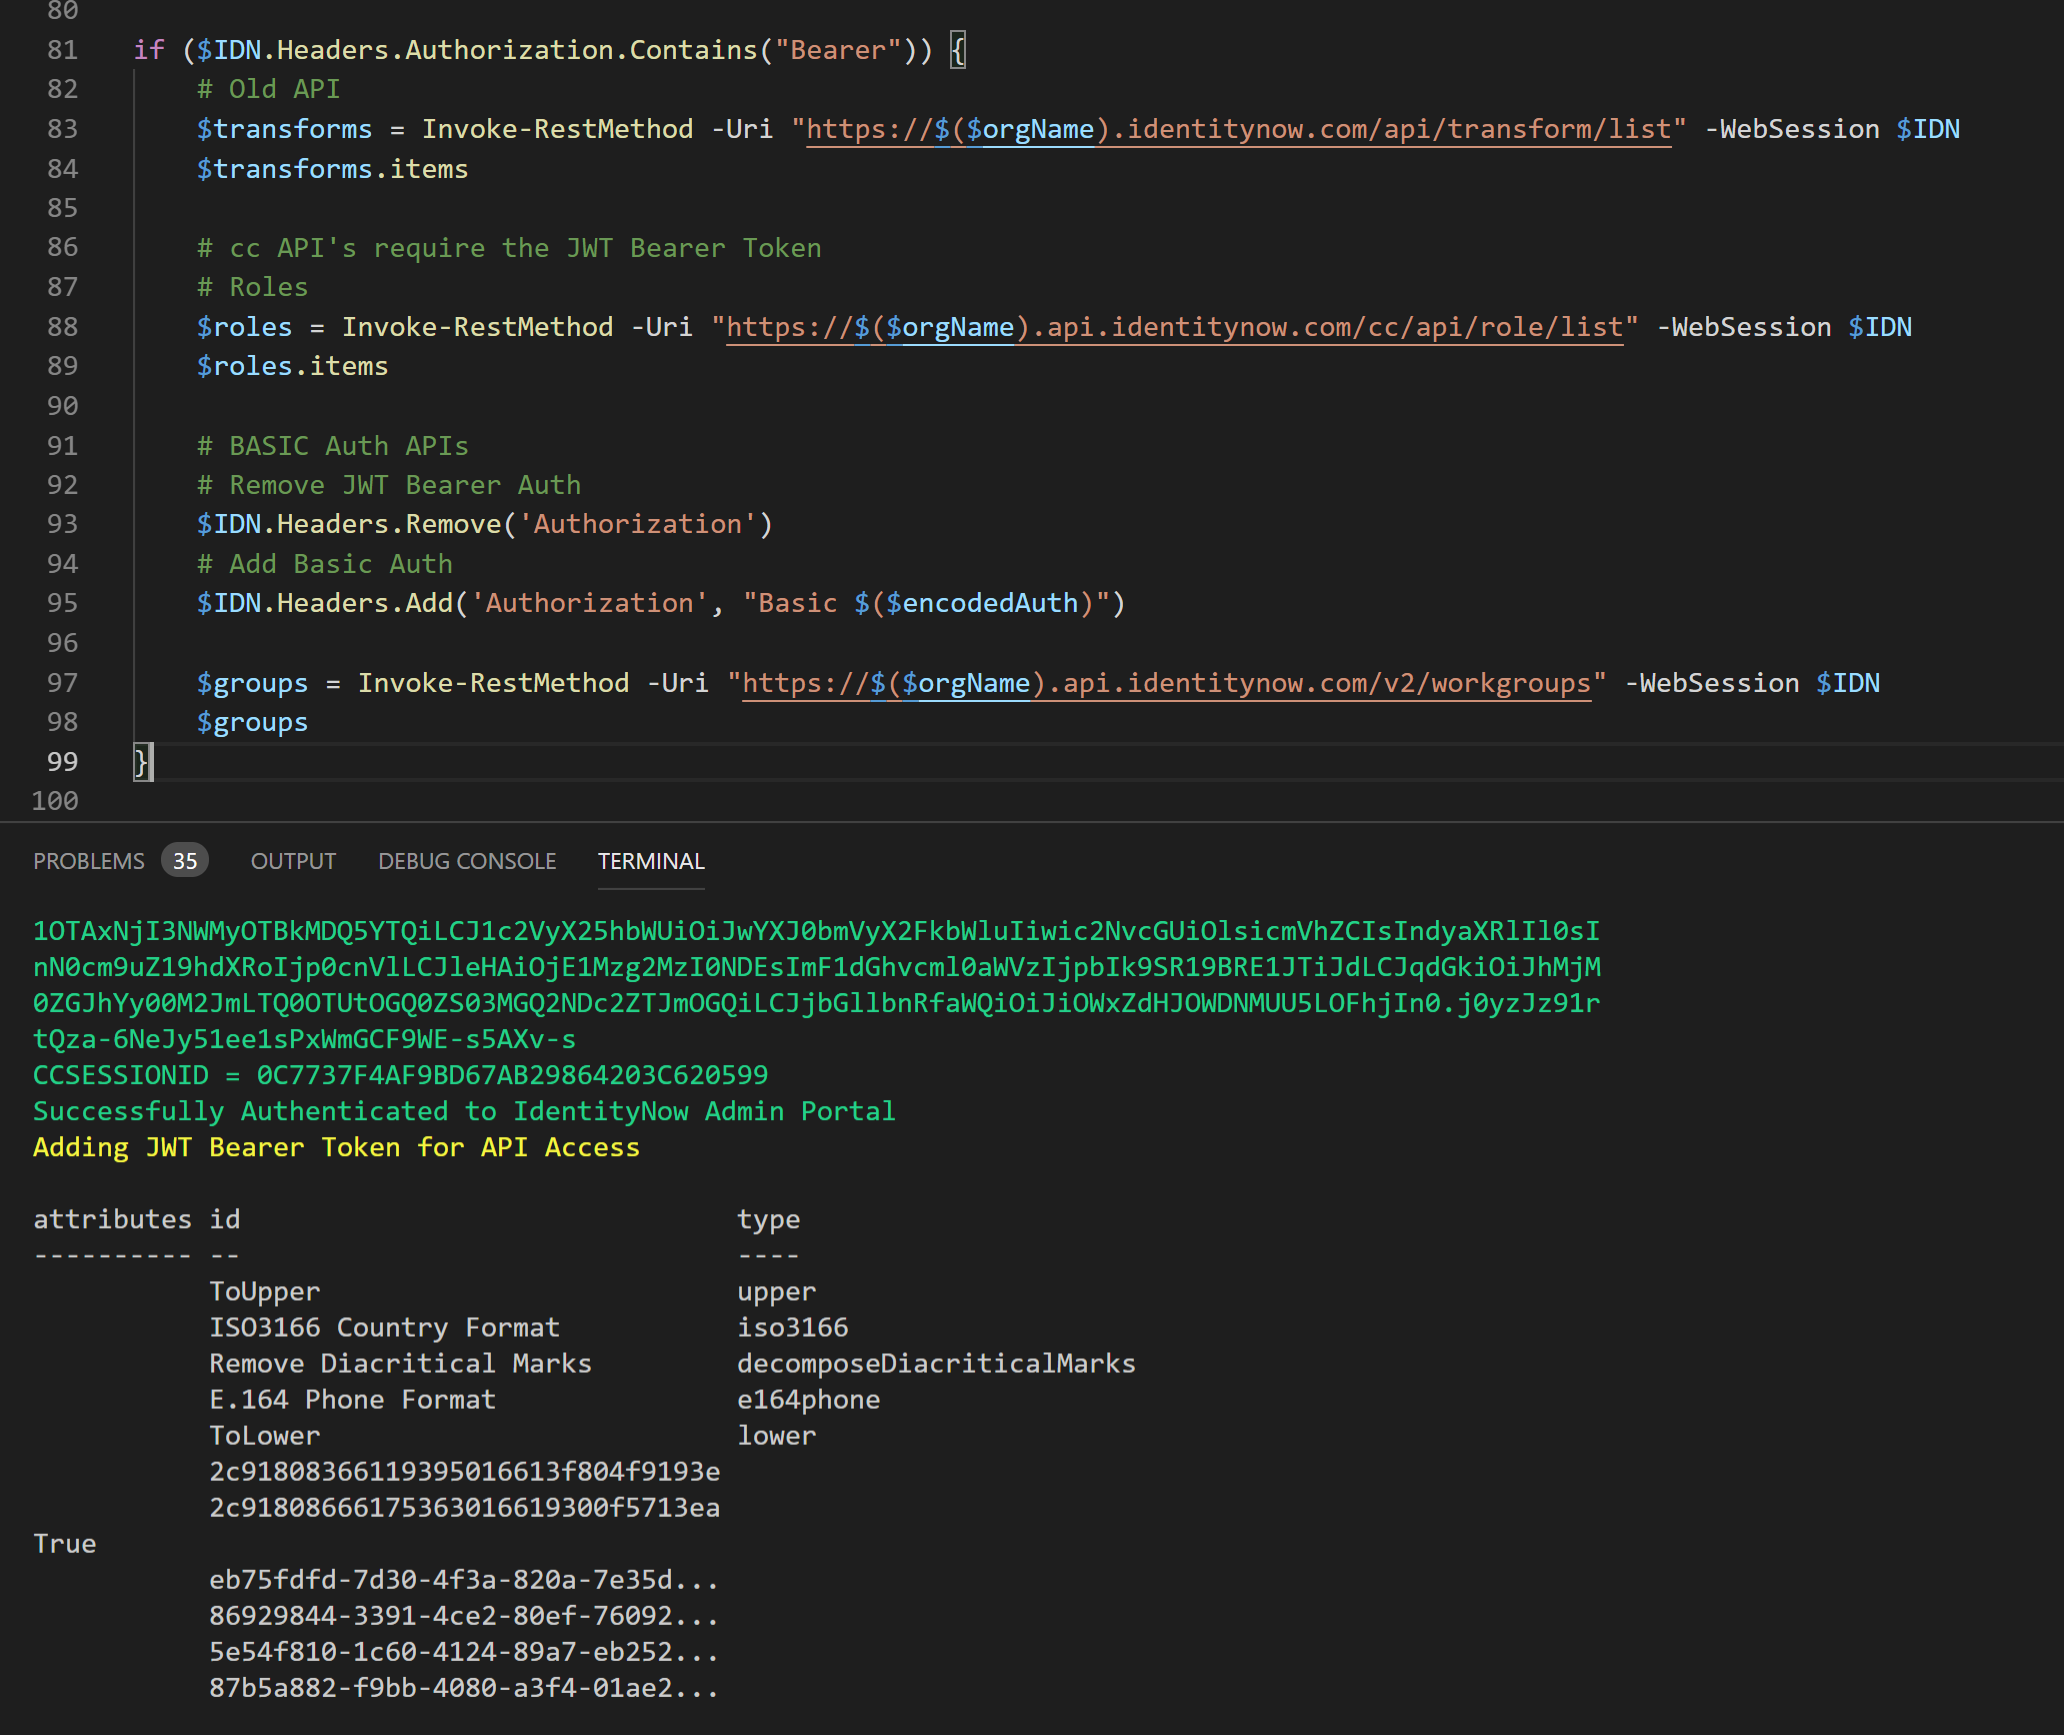The image size is (2064, 1735).
Task: Place cursor on the $transforms variable
Action: 284,128
